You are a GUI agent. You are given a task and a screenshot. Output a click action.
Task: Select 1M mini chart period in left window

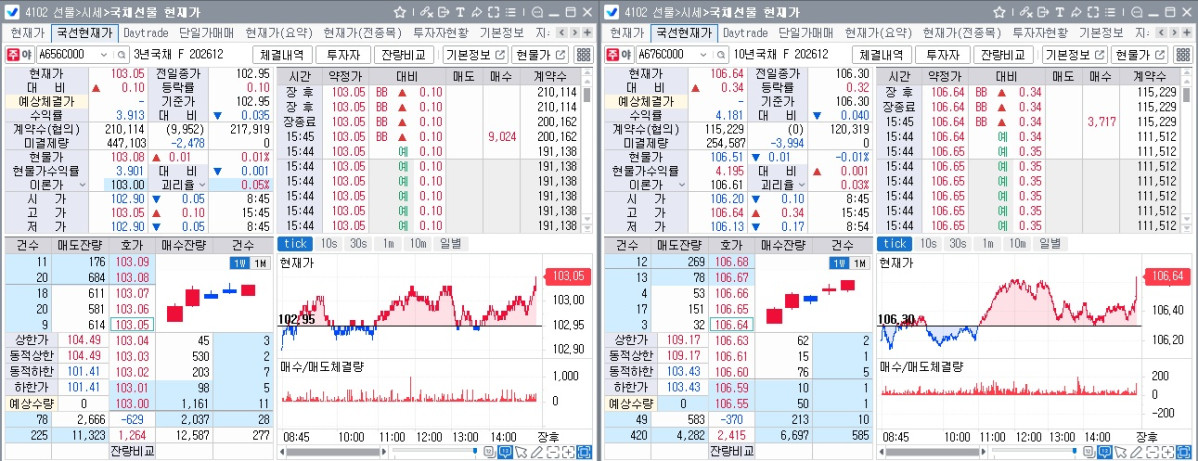261,263
